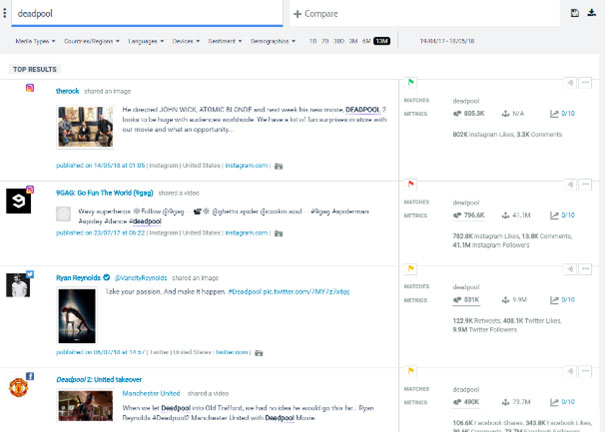Toggle the green sentiment flag on therock post
Image resolution: width=605 pixels, height=432 pixels.
(411, 82)
